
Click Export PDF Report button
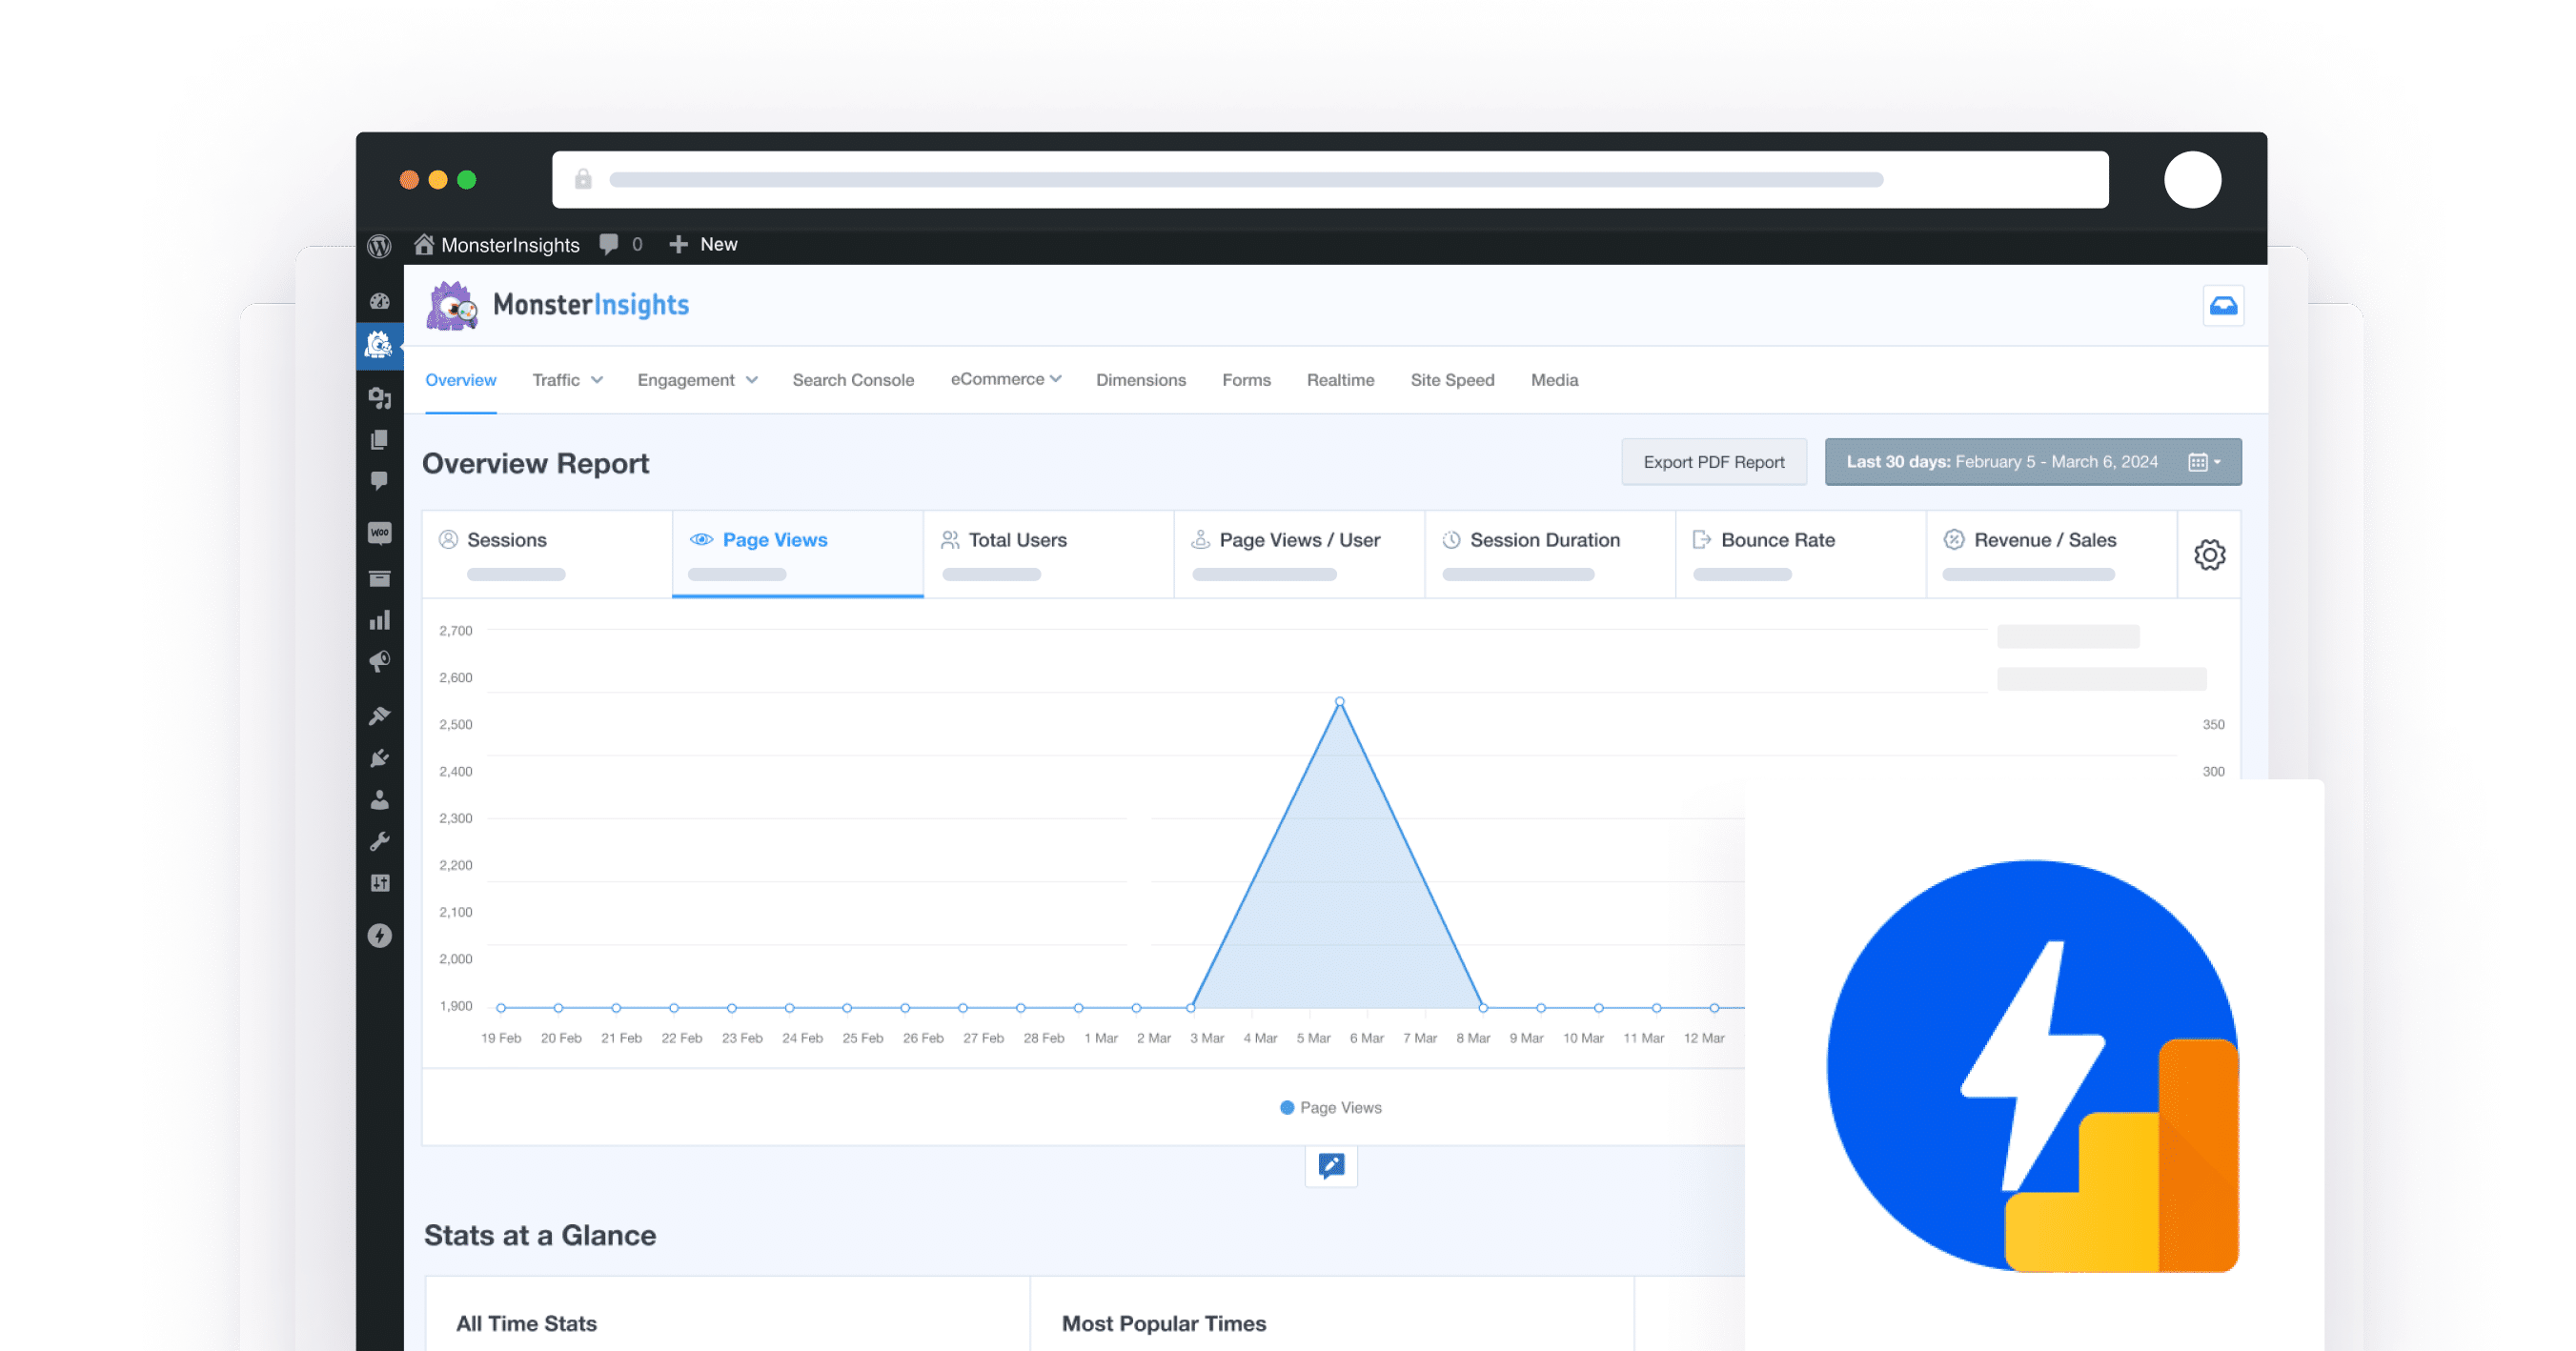click(x=1713, y=462)
